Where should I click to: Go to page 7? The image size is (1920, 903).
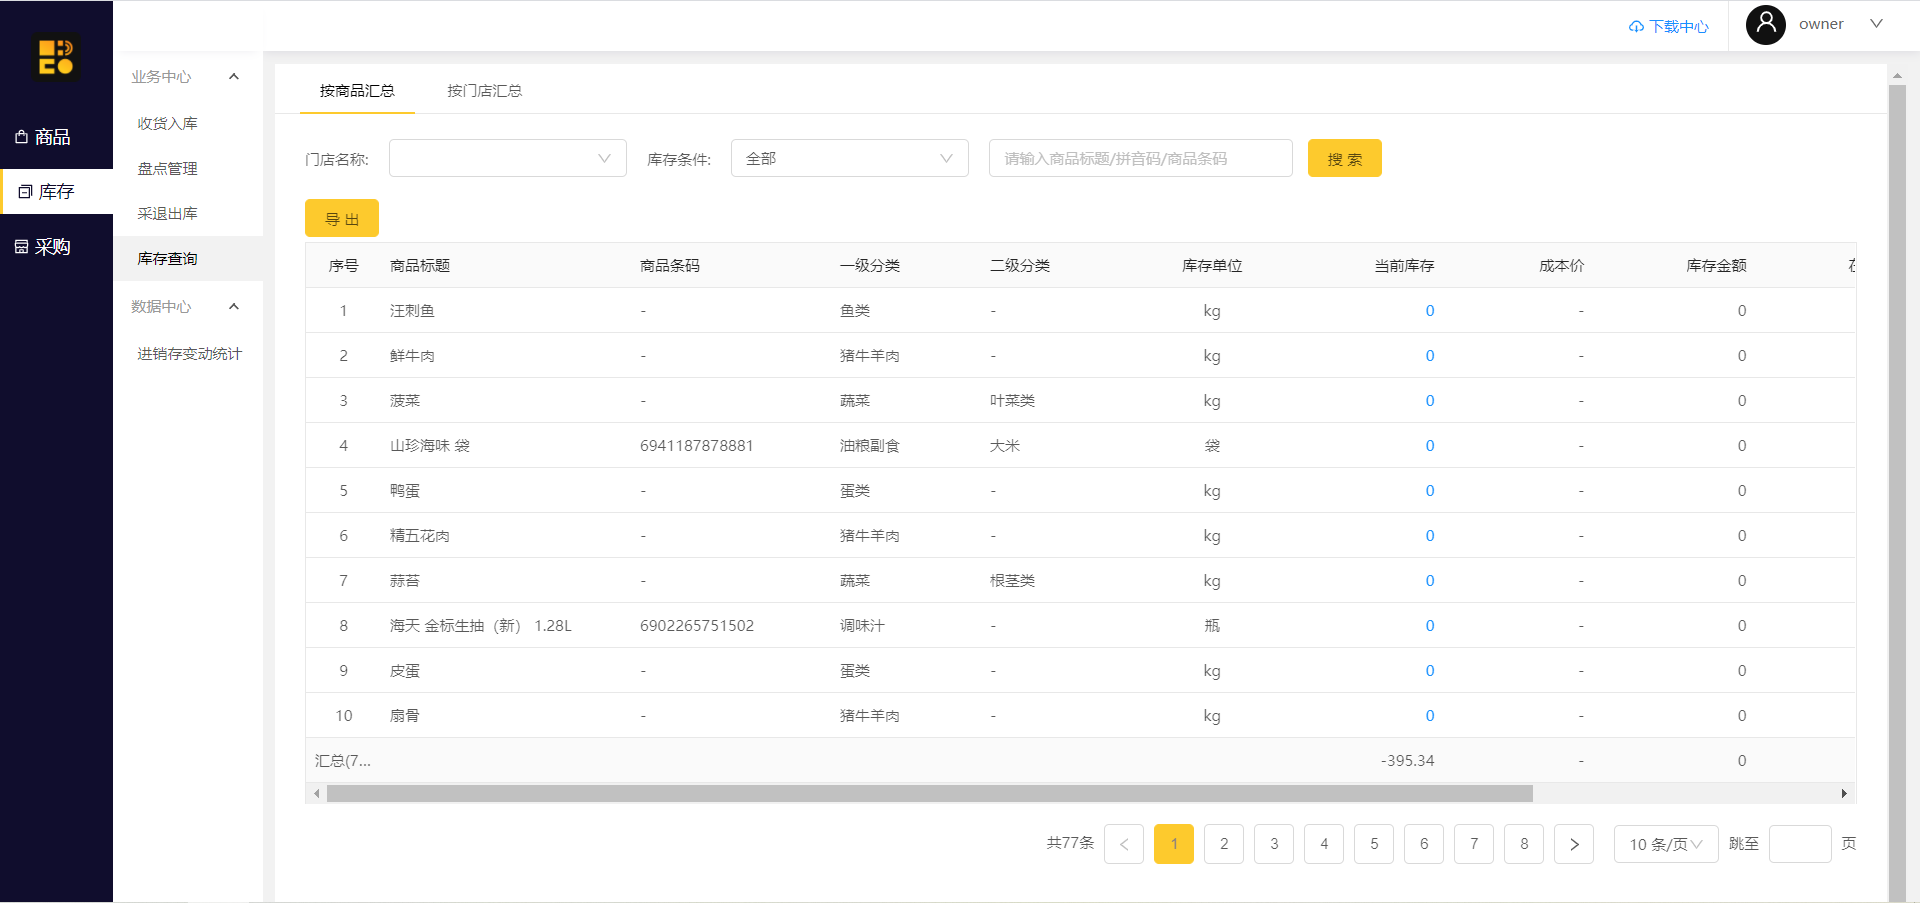pos(1474,844)
